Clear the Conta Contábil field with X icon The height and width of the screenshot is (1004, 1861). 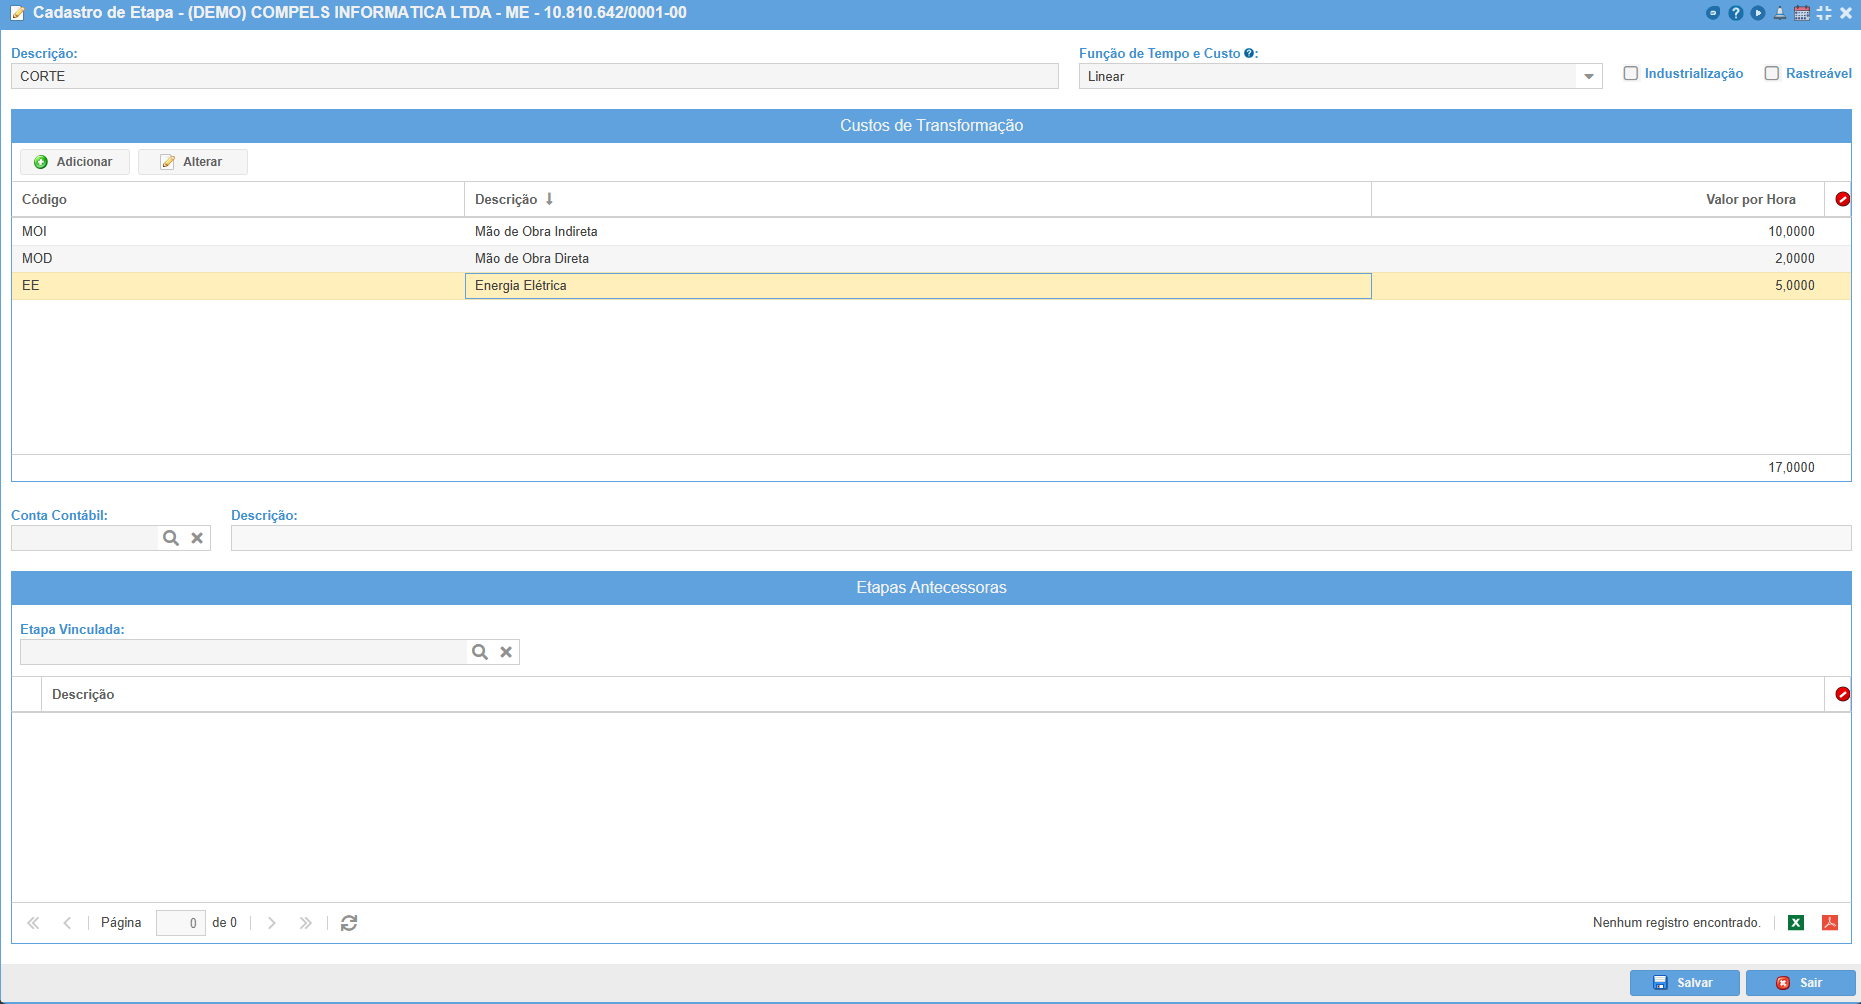coord(197,538)
